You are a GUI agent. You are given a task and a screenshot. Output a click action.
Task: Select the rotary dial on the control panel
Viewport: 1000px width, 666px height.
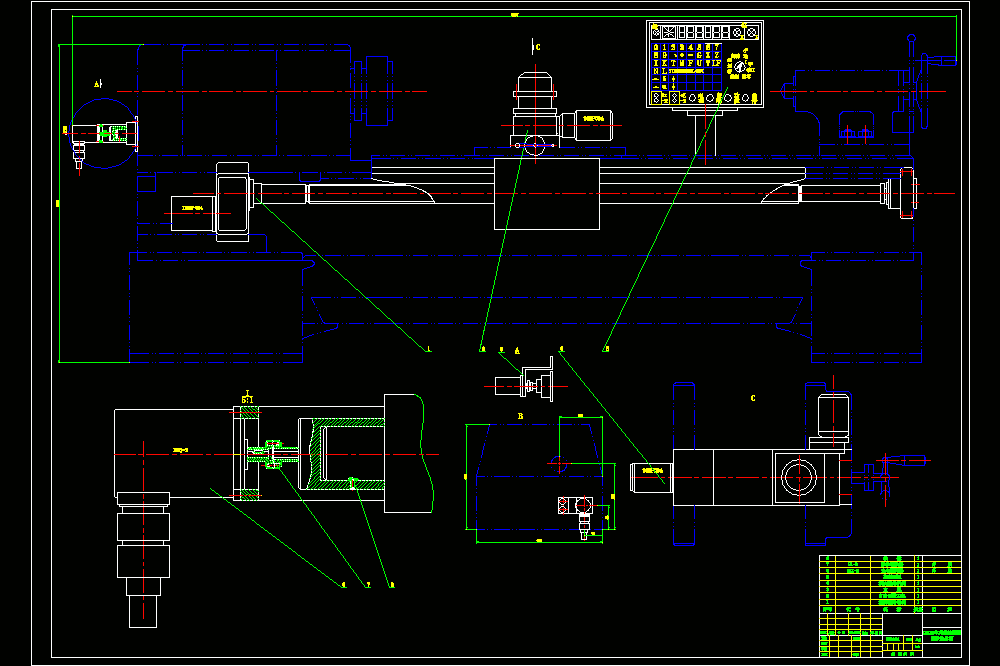[x=740, y=66]
